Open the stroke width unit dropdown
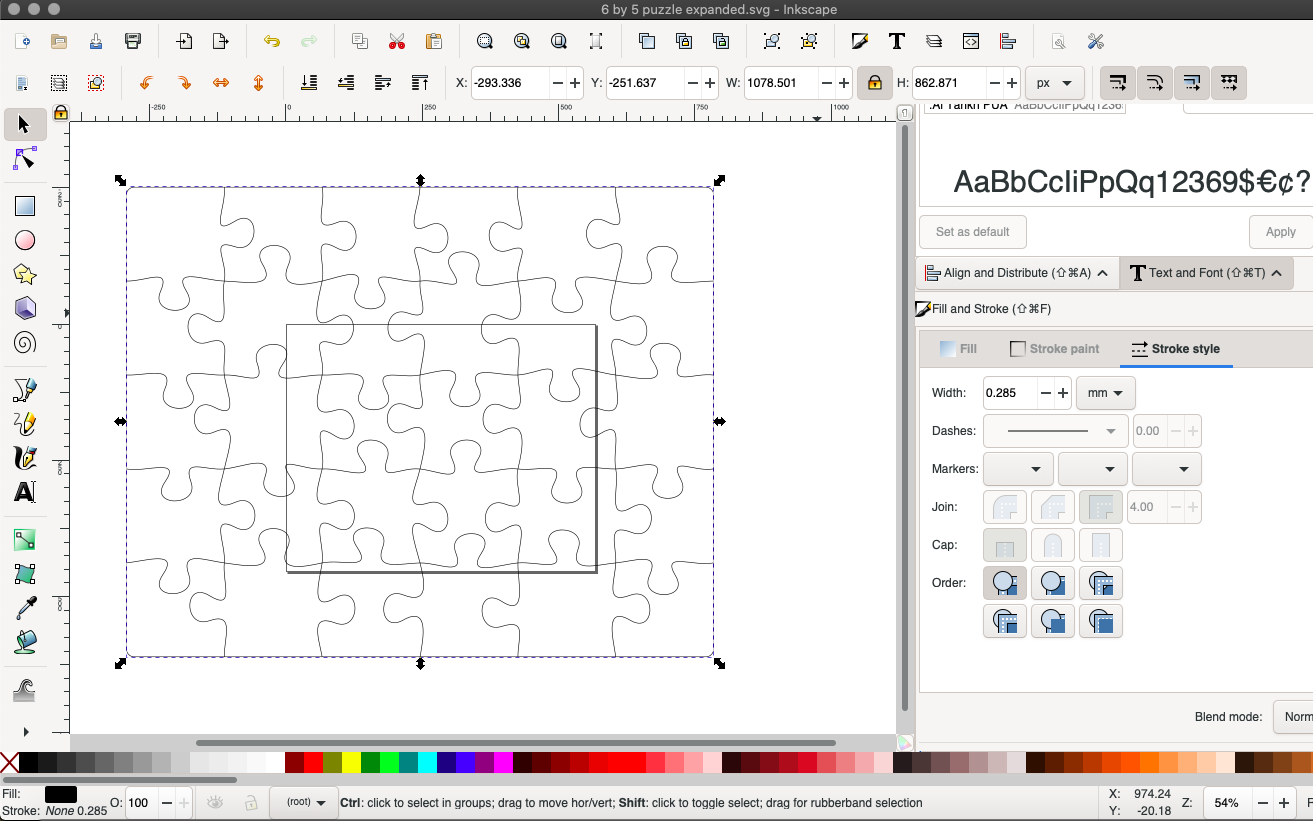 [x=1105, y=393]
